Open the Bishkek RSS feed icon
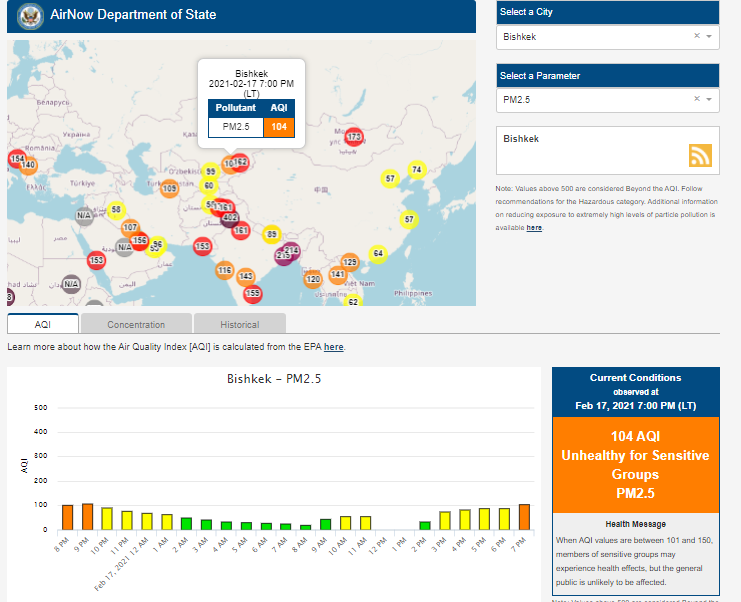The width and height of the screenshot is (741, 602). (x=700, y=155)
